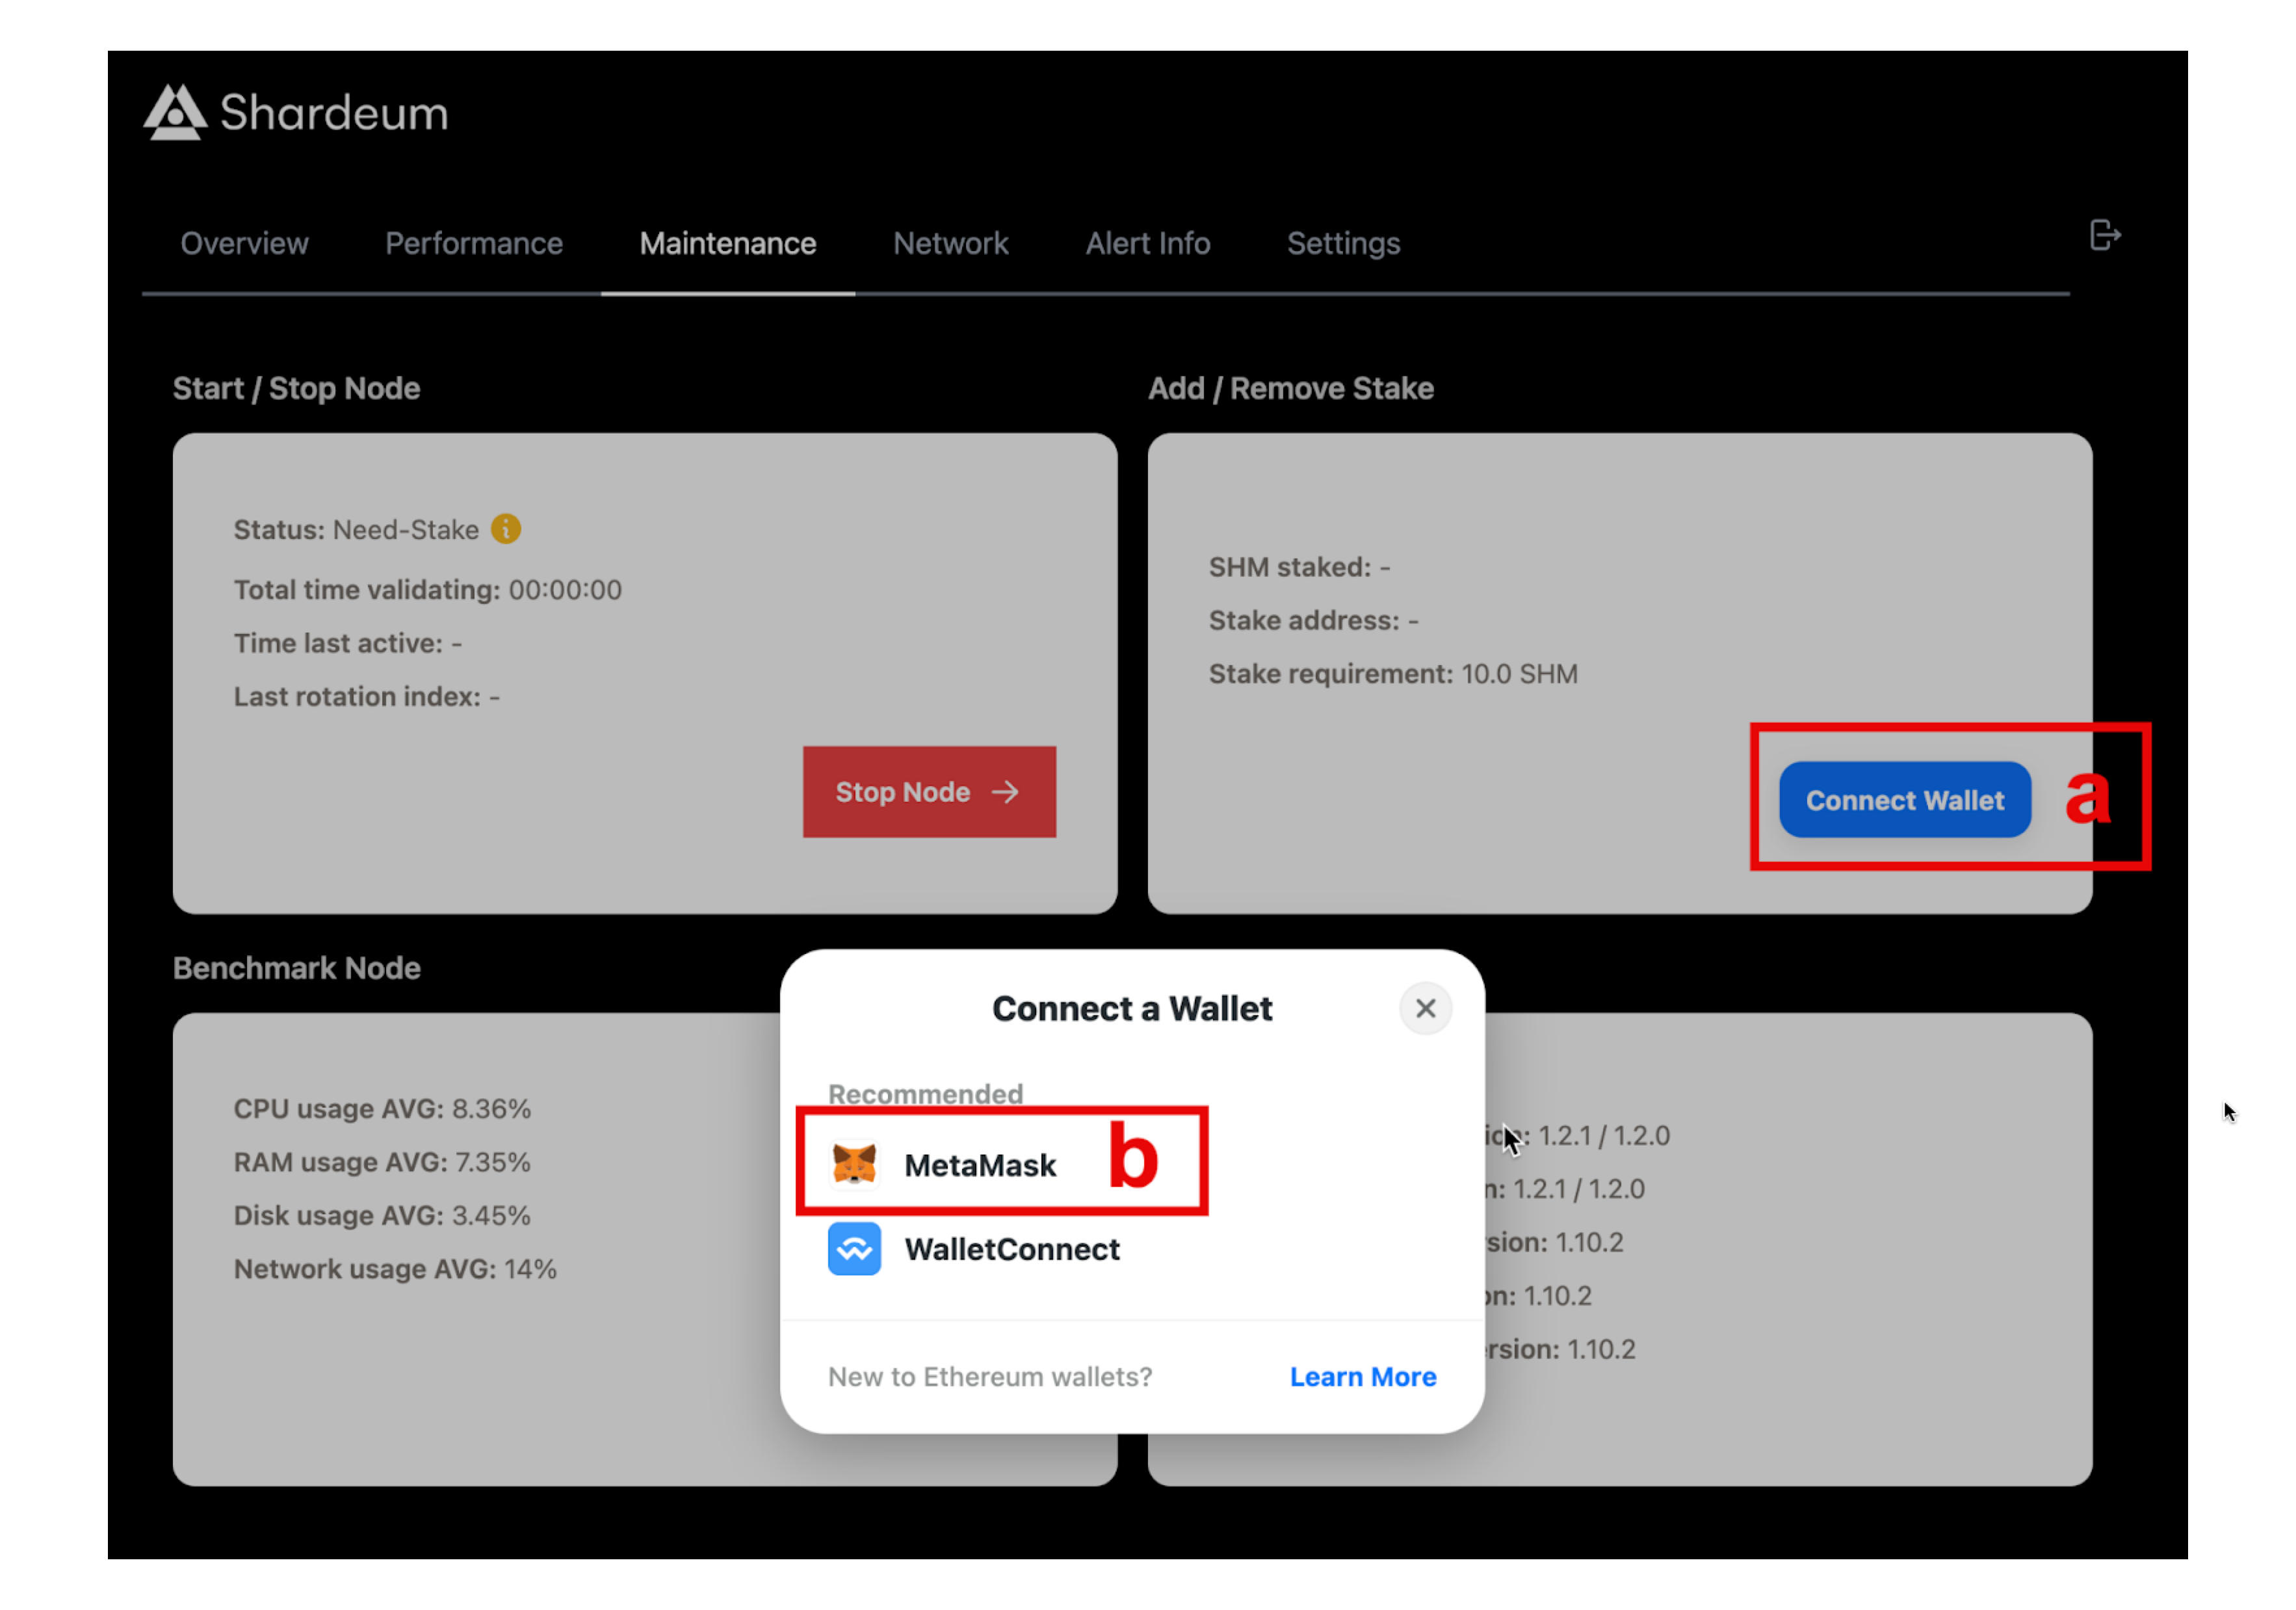Click the Benchmark Node heading
Viewport: 2296px width, 1610px height.
(297, 968)
